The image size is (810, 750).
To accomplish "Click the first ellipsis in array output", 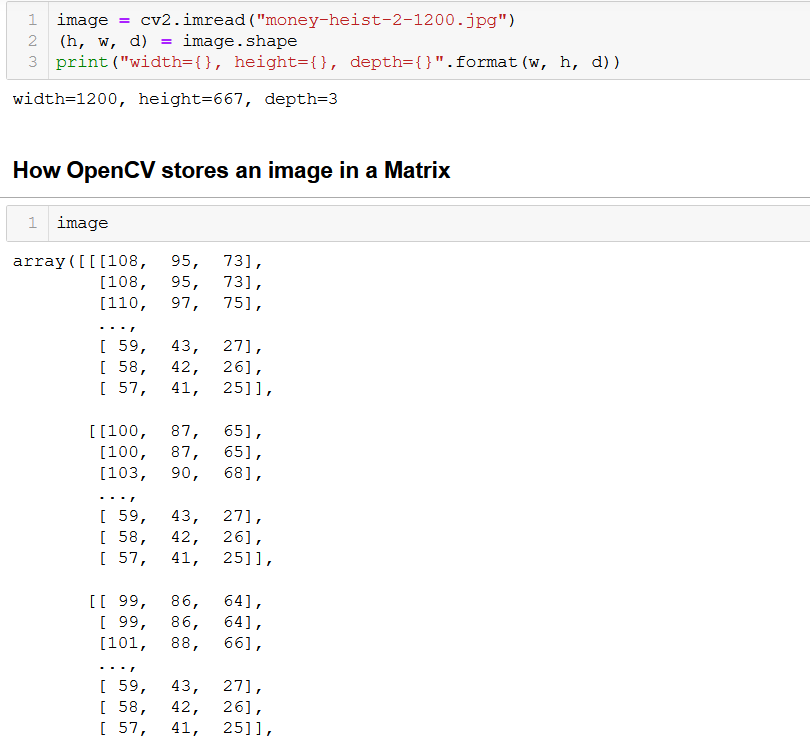I will click(117, 326).
